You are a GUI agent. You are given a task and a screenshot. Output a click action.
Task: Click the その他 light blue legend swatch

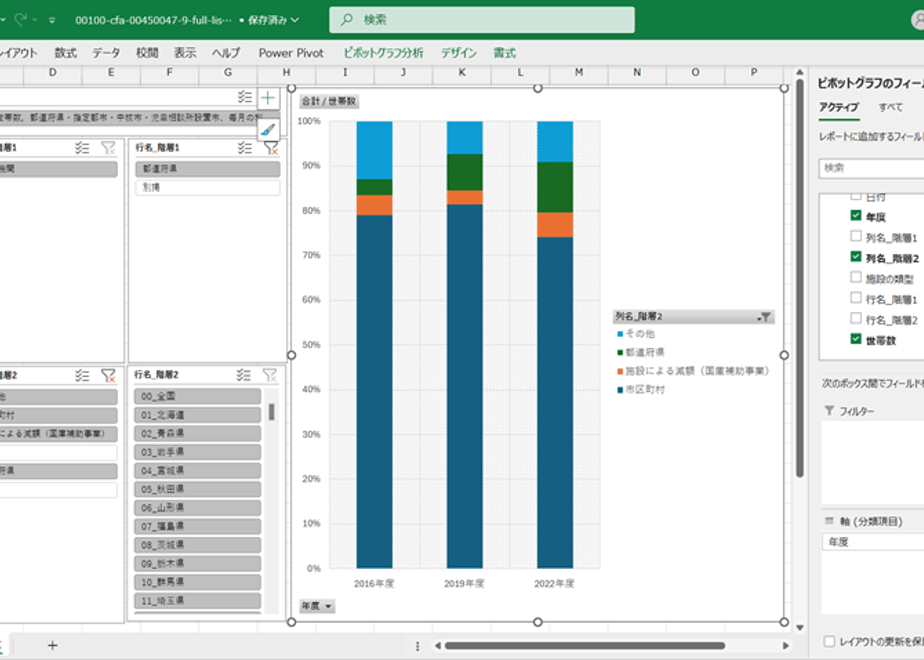coord(620,334)
